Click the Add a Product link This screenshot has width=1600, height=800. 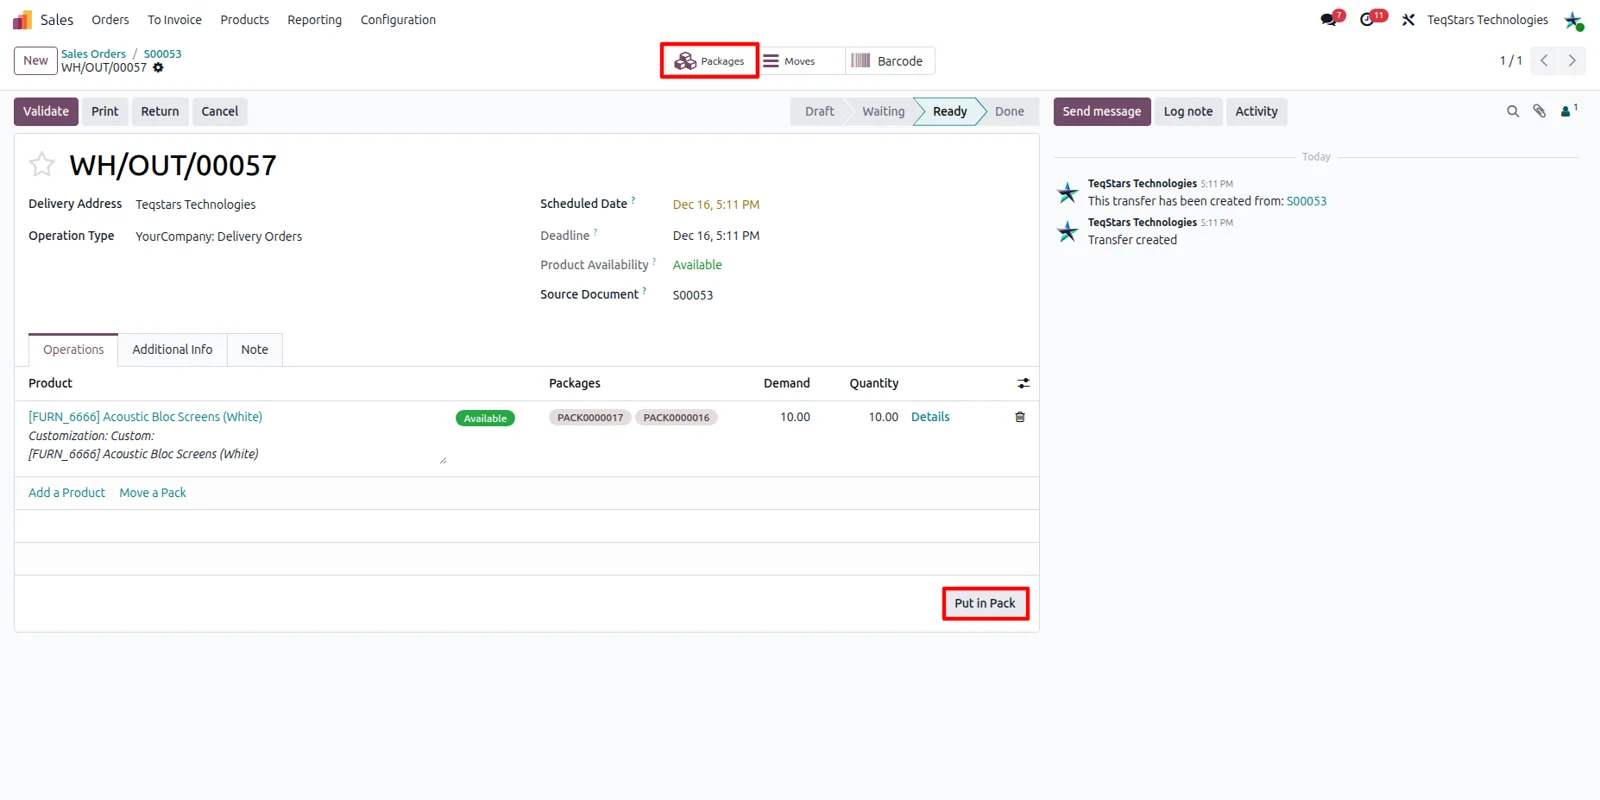[x=67, y=493]
